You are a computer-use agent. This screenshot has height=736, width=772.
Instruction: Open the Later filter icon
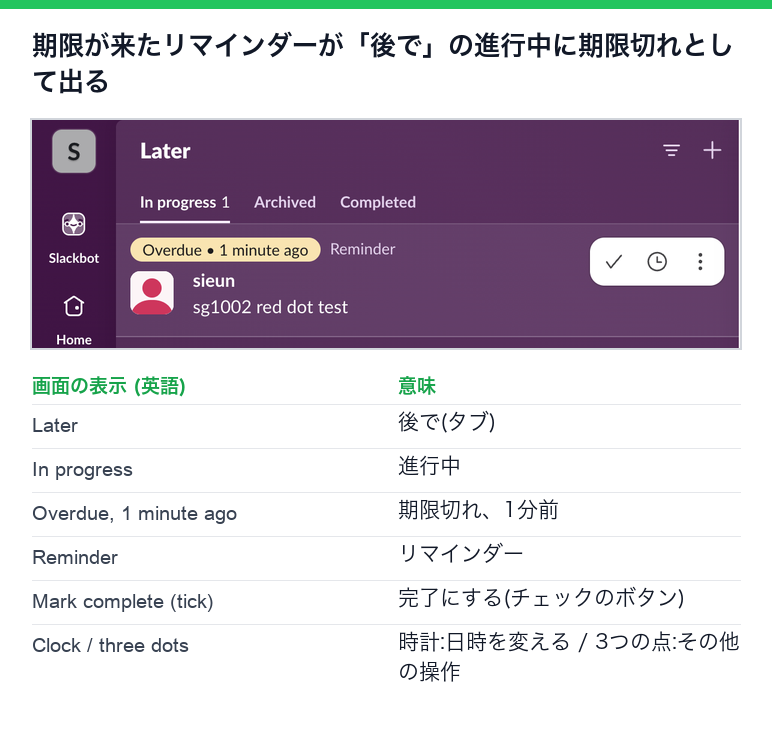point(671,150)
